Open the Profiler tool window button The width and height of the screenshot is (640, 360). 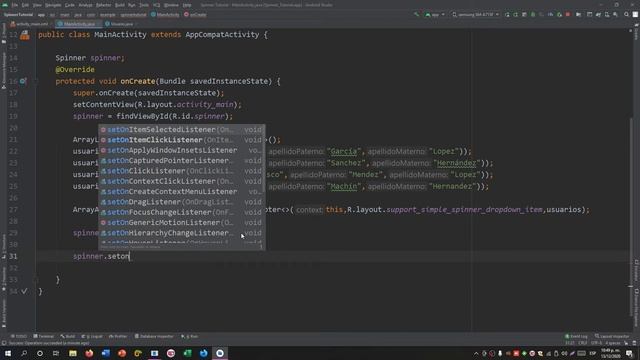click(118, 336)
